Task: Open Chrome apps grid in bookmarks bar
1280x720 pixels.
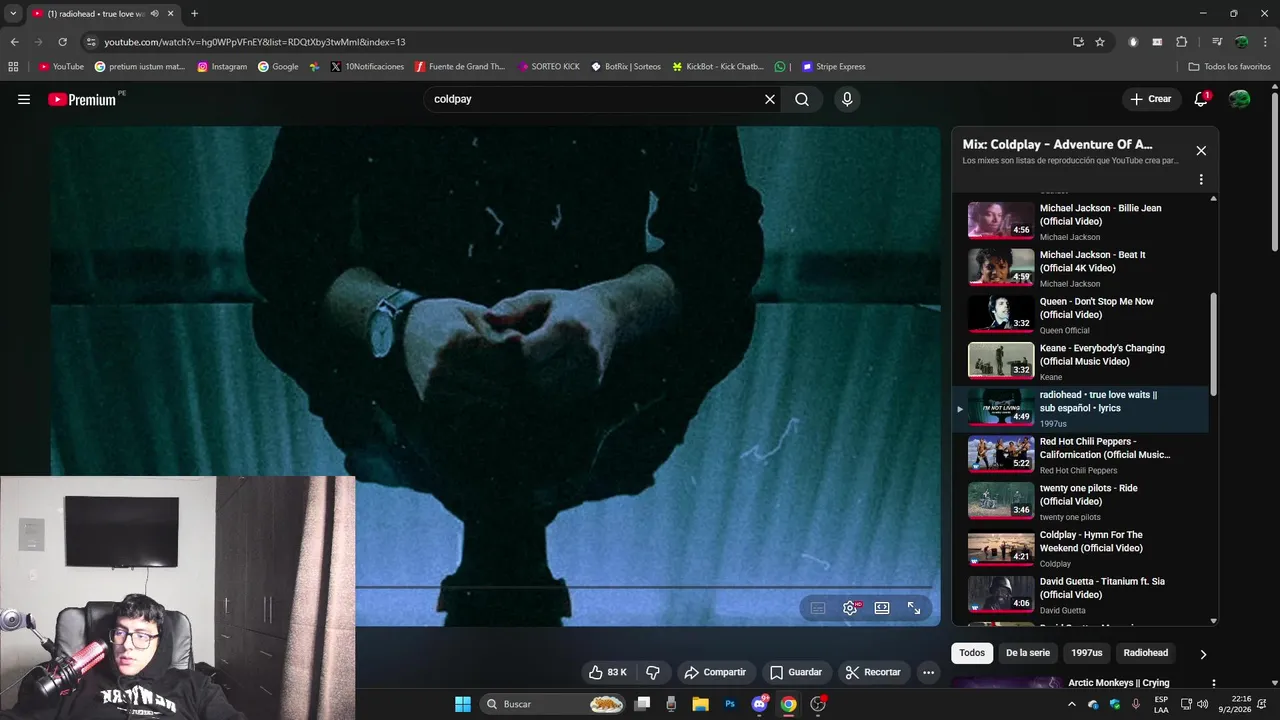Action: [x=13, y=67]
